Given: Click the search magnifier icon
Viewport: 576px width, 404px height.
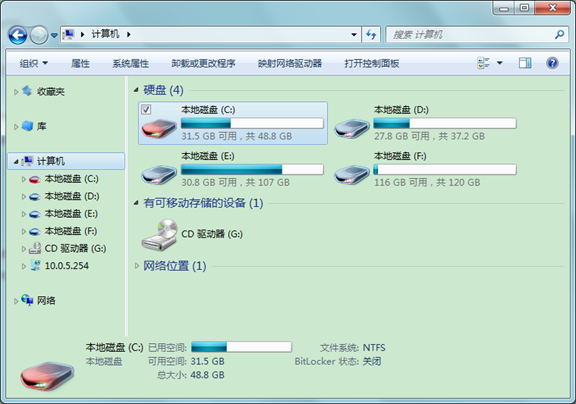Looking at the screenshot, I should coord(559,35).
